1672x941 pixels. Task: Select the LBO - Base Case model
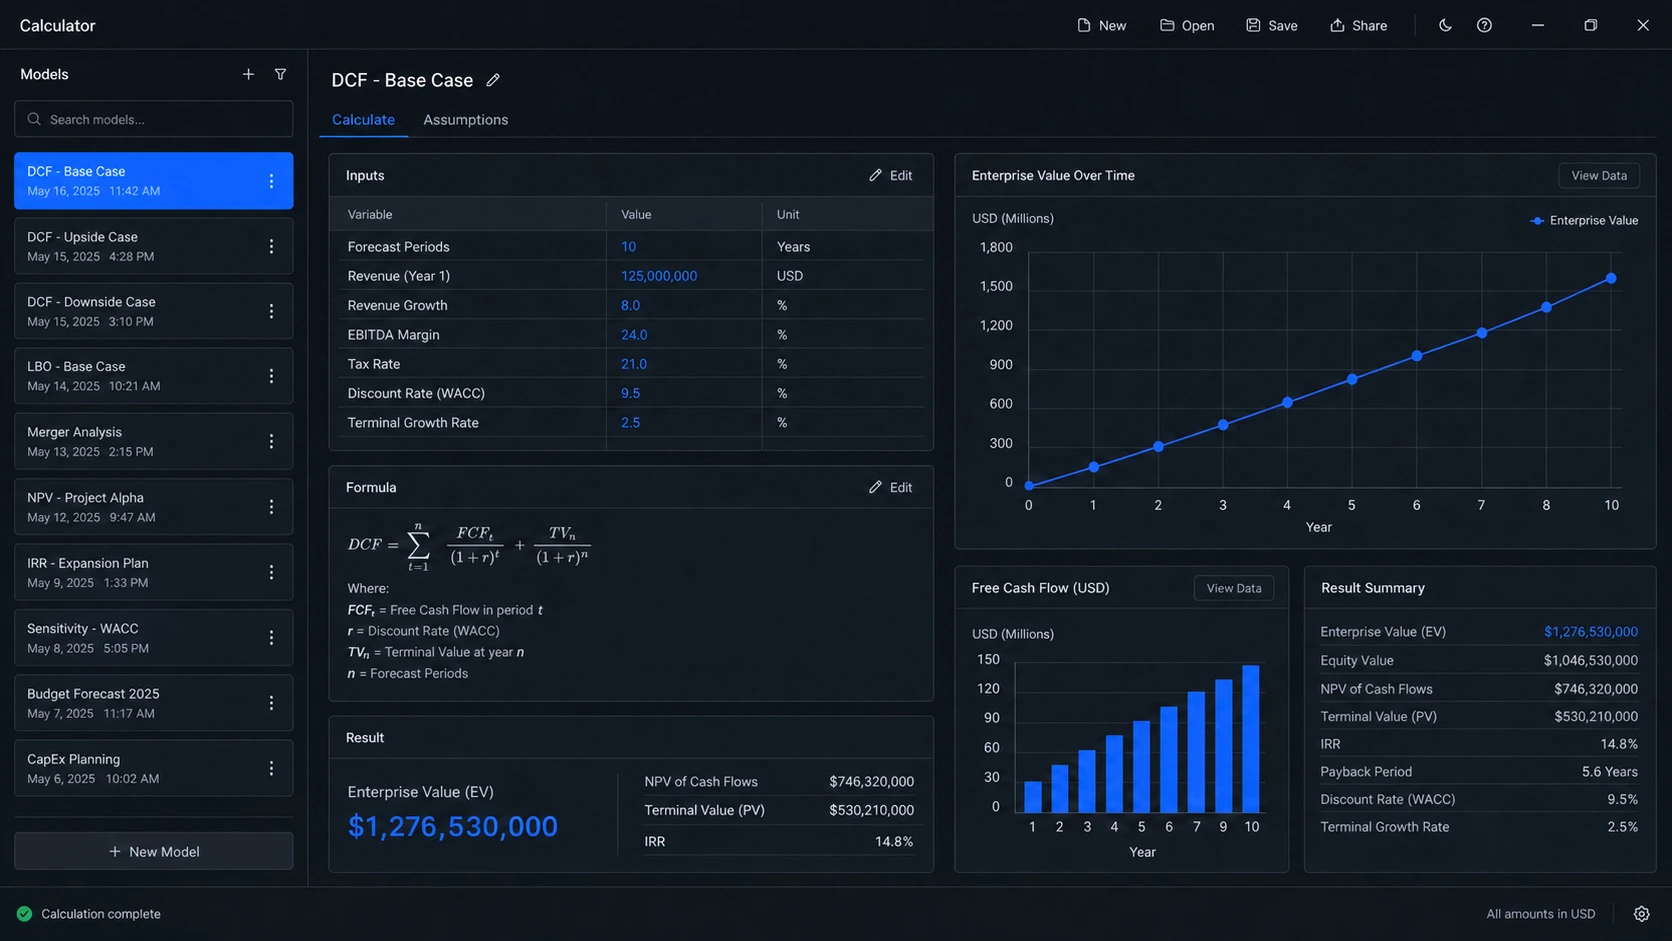point(154,376)
